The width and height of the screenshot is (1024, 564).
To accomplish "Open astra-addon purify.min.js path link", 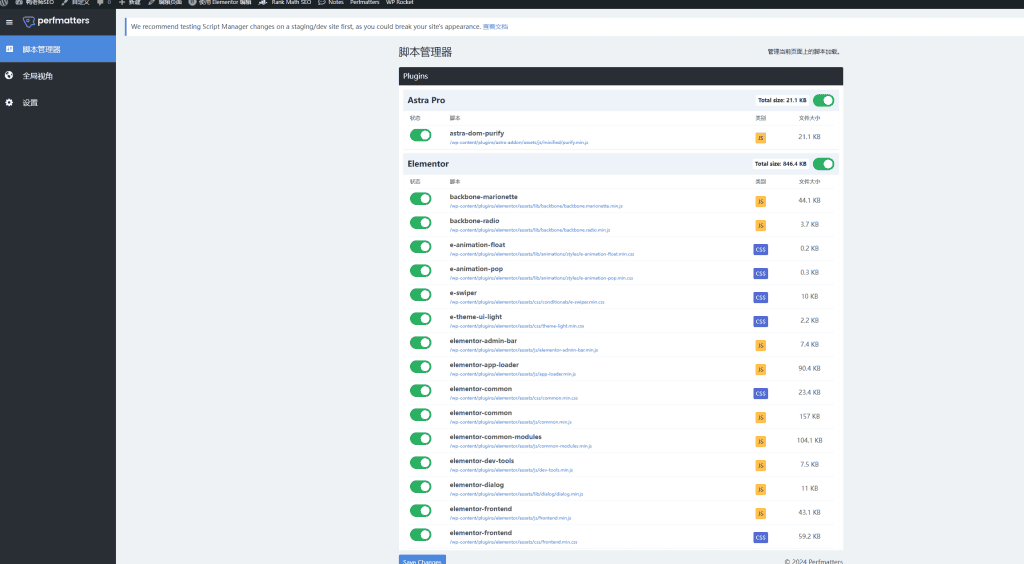I will tap(519, 142).
